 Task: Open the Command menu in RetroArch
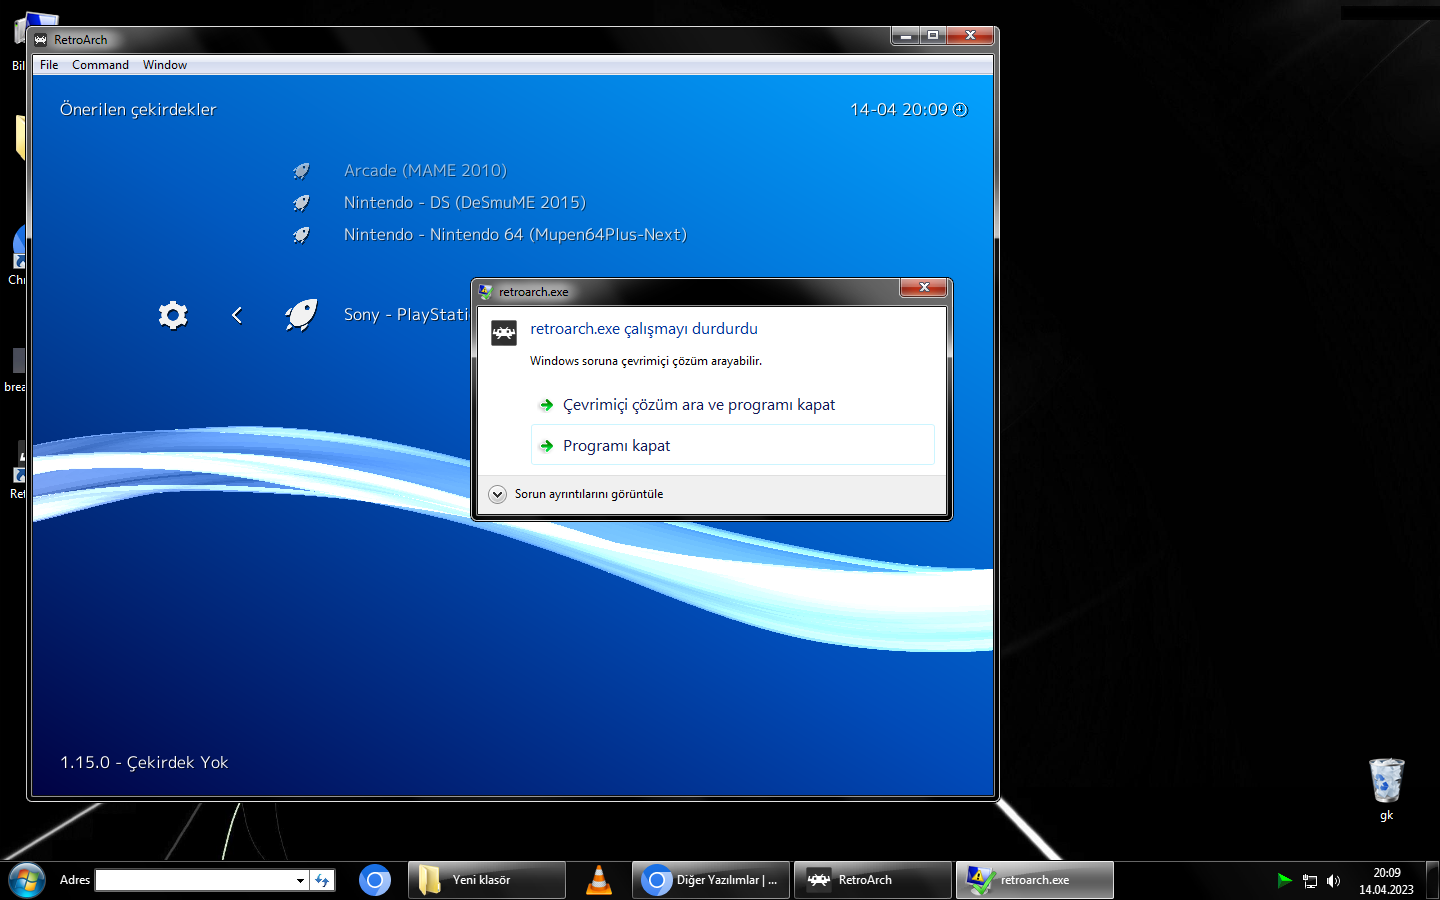(100, 65)
